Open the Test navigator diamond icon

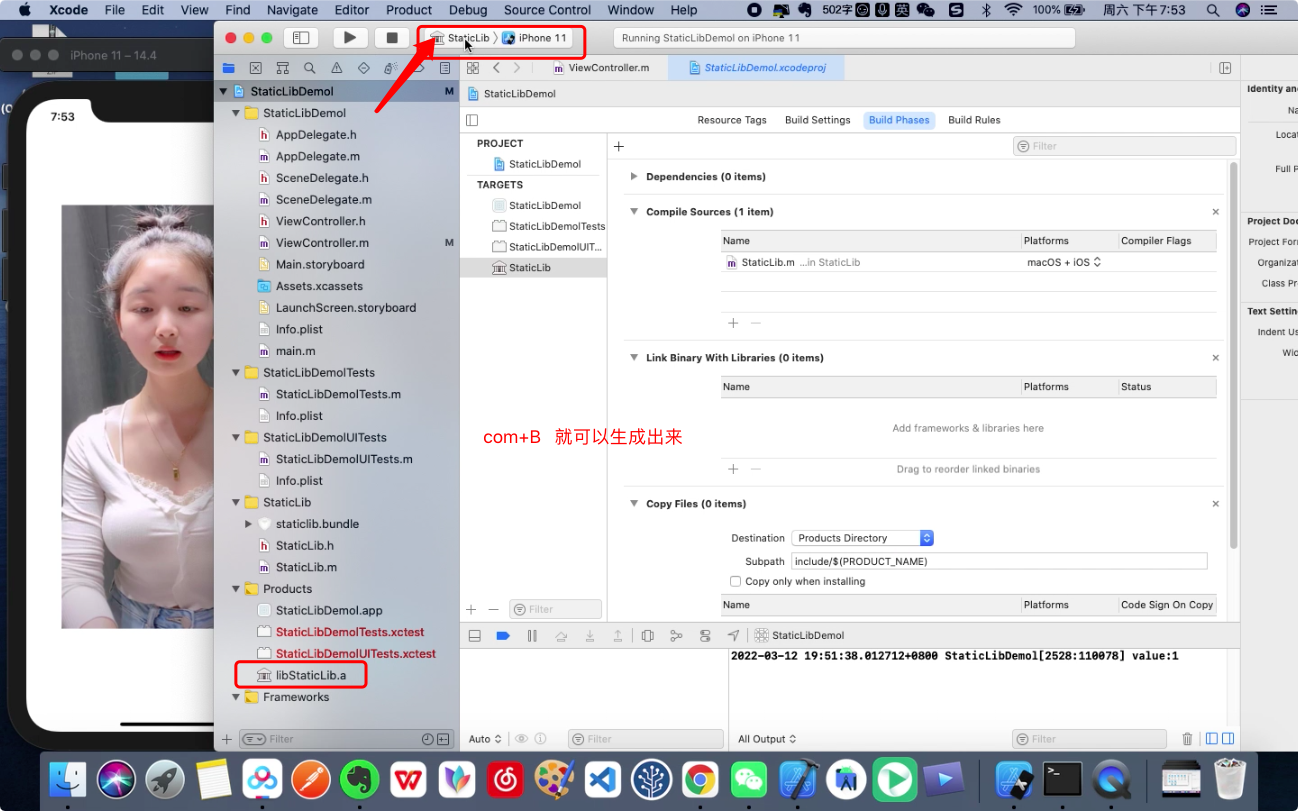tap(364, 68)
